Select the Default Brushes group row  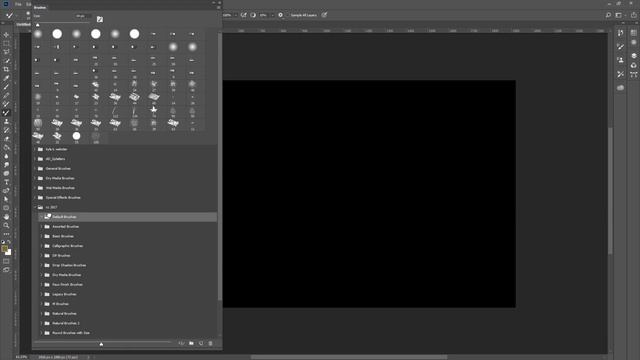[128, 217]
